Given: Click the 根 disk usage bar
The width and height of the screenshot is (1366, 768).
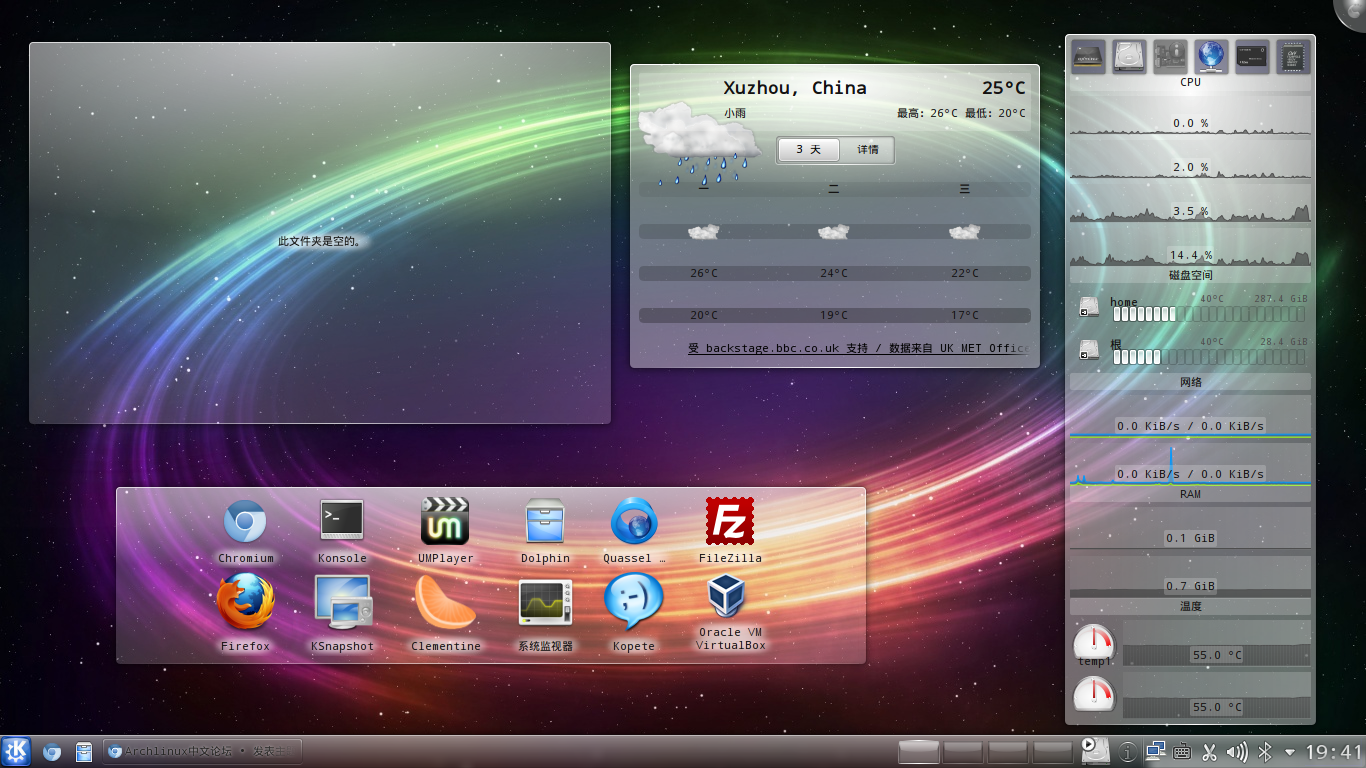Looking at the screenshot, I should coord(1209,357).
